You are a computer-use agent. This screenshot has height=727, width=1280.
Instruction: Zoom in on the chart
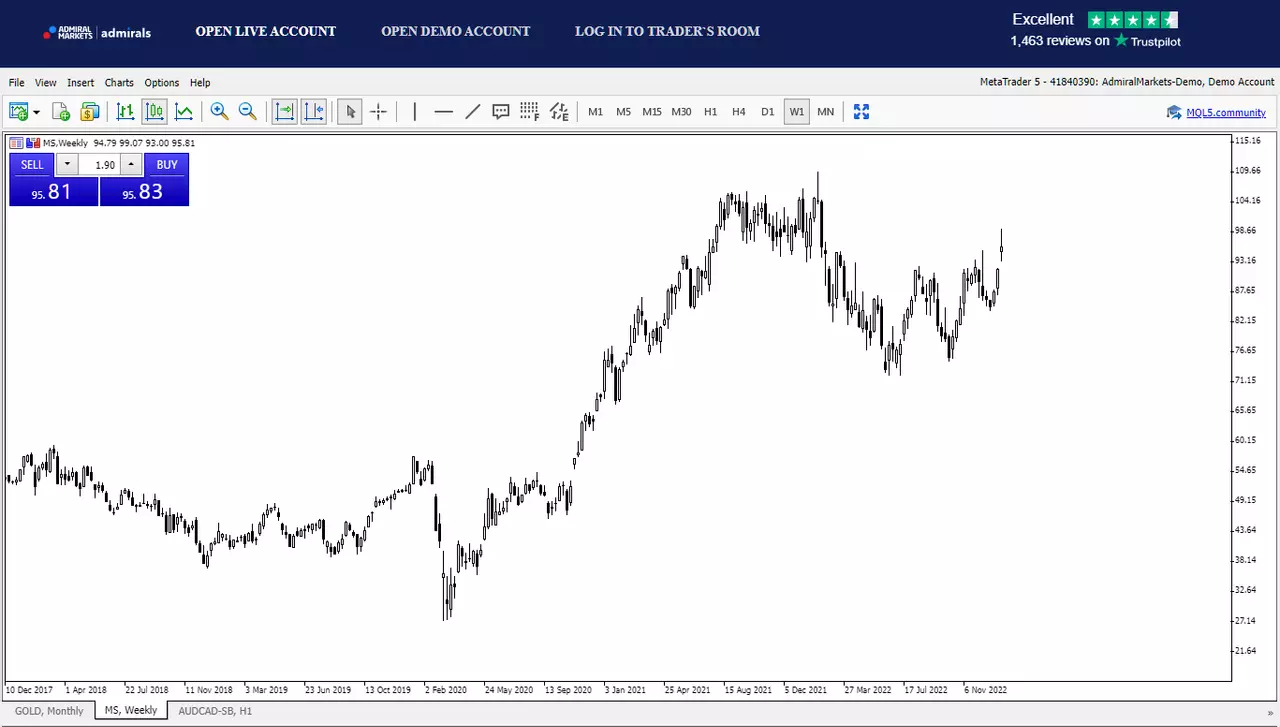(x=219, y=112)
